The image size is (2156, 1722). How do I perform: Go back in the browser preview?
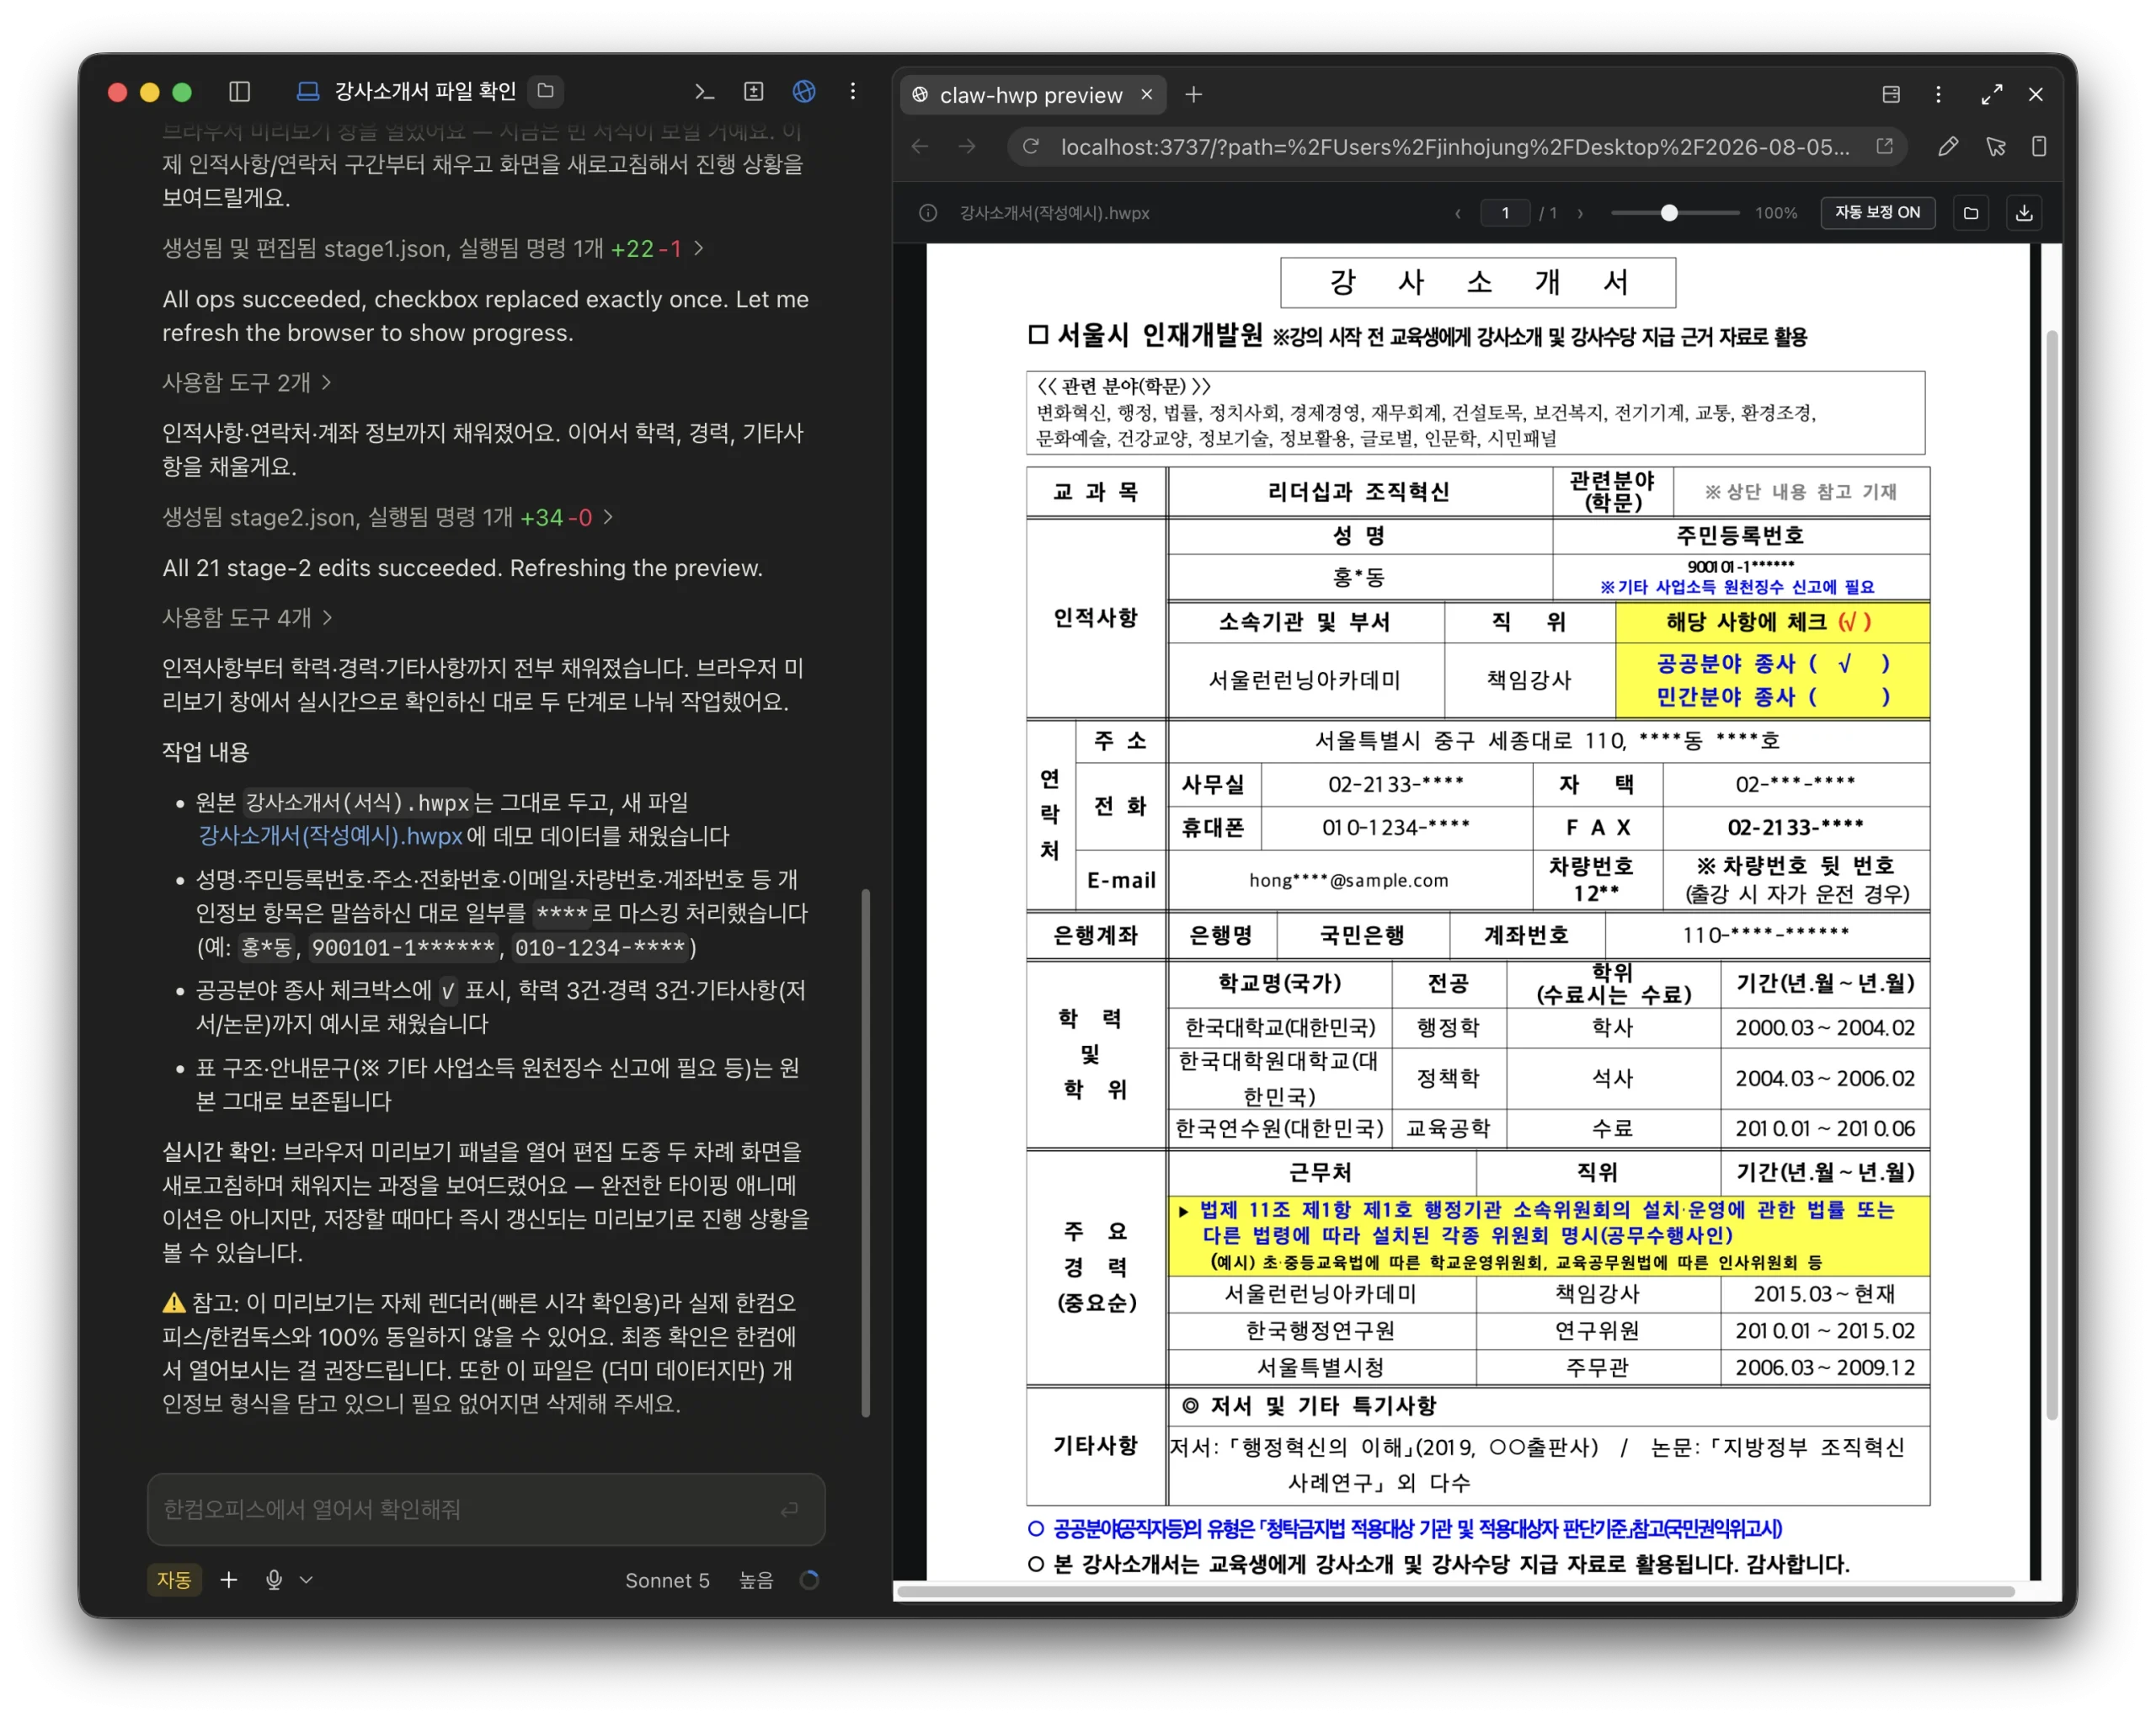(x=920, y=147)
